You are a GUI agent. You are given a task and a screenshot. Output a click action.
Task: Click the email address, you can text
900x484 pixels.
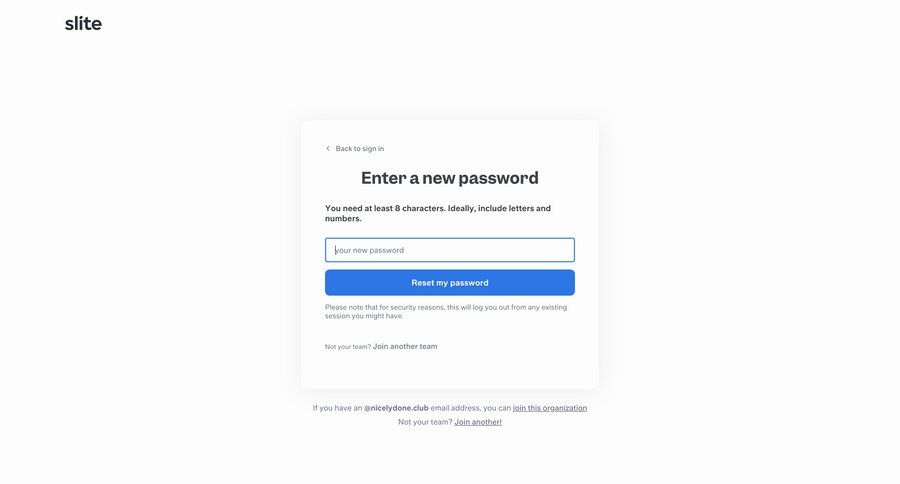tap(471, 408)
